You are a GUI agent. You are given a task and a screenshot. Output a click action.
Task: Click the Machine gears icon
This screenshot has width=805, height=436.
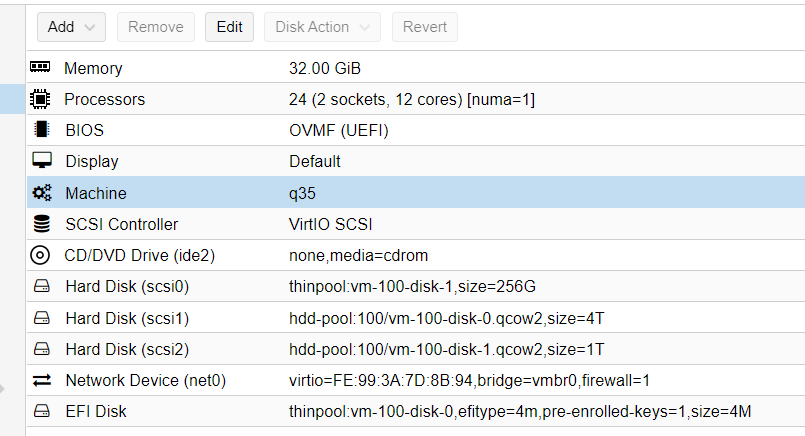tap(42, 193)
